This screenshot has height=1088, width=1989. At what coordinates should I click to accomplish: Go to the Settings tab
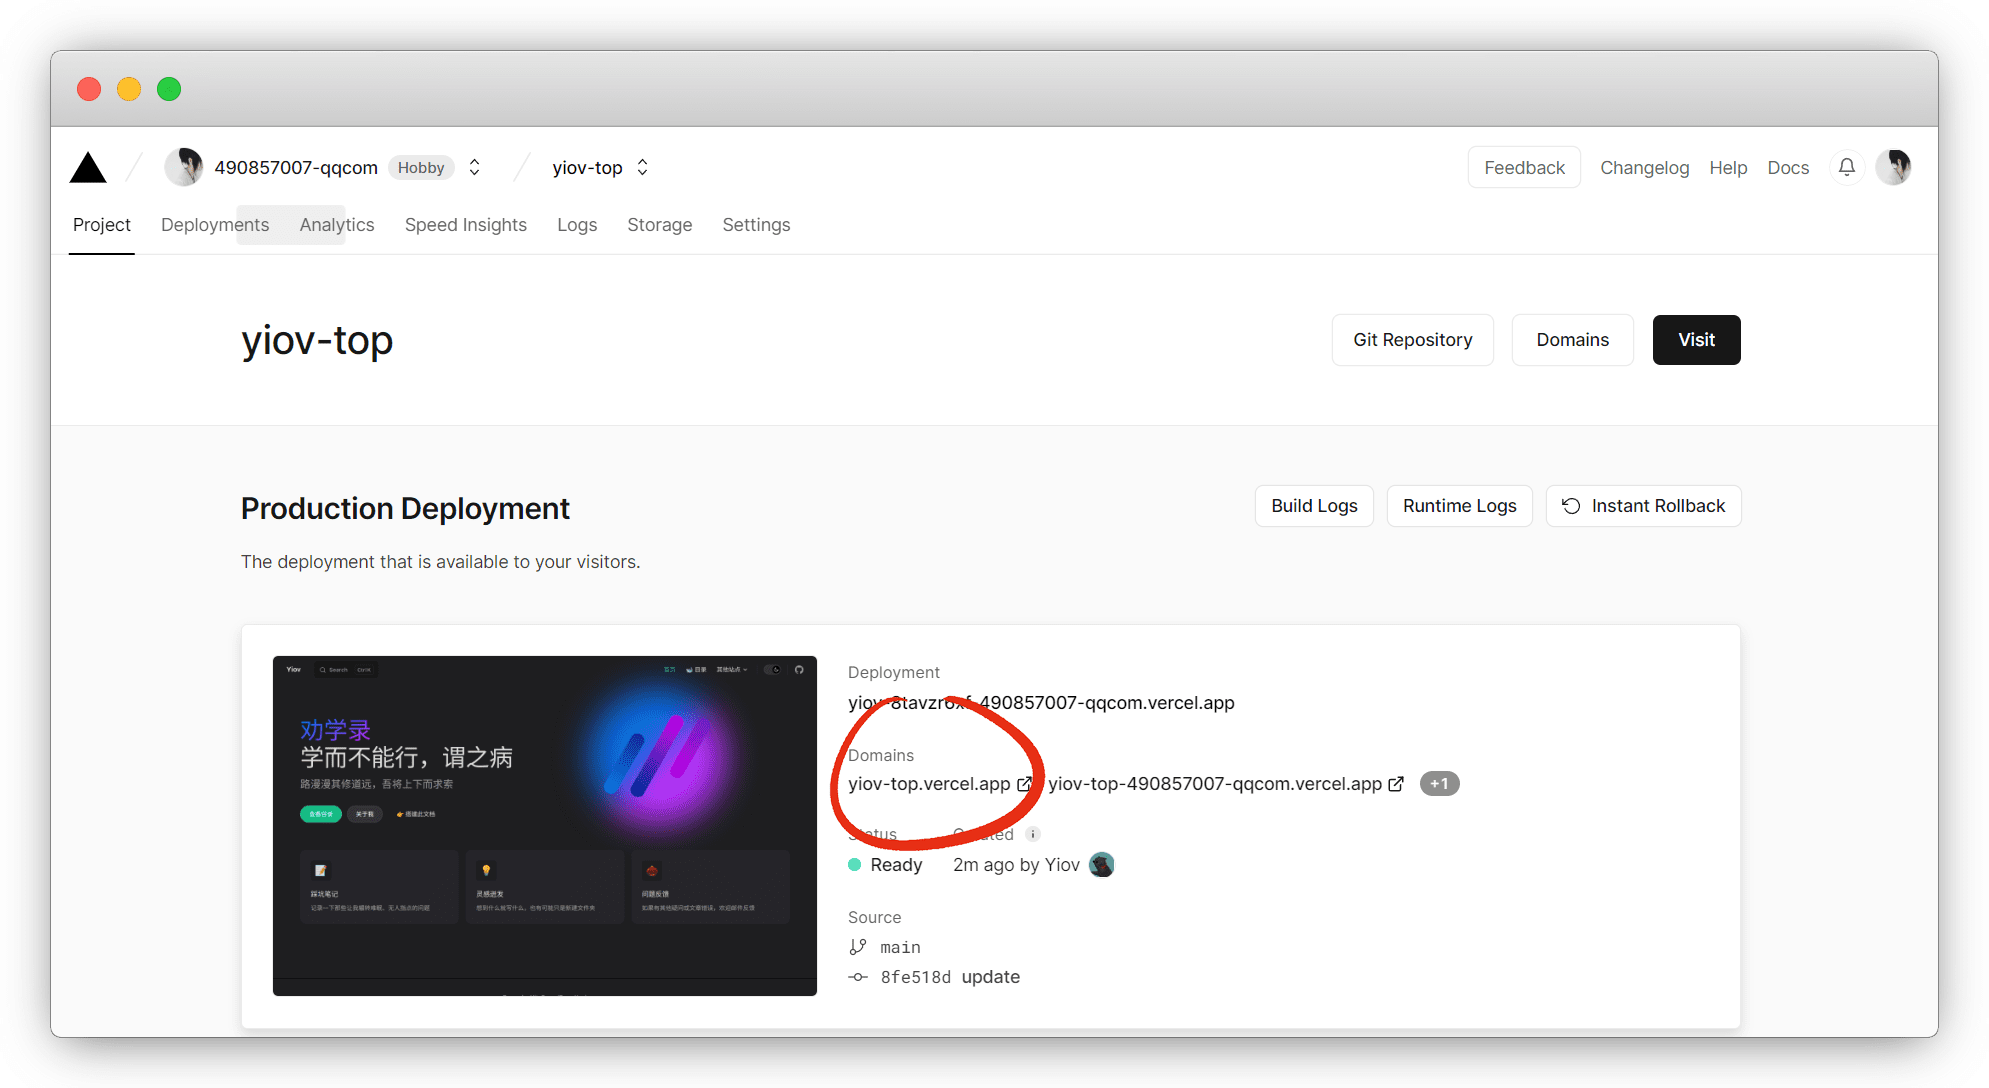click(756, 225)
